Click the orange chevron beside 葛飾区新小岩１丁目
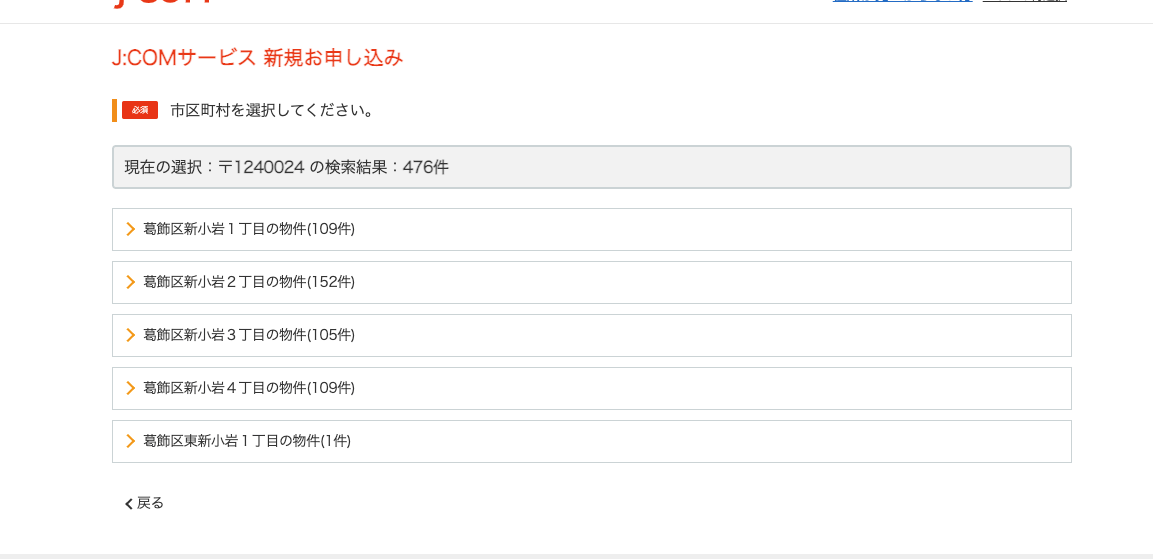 pos(130,229)
